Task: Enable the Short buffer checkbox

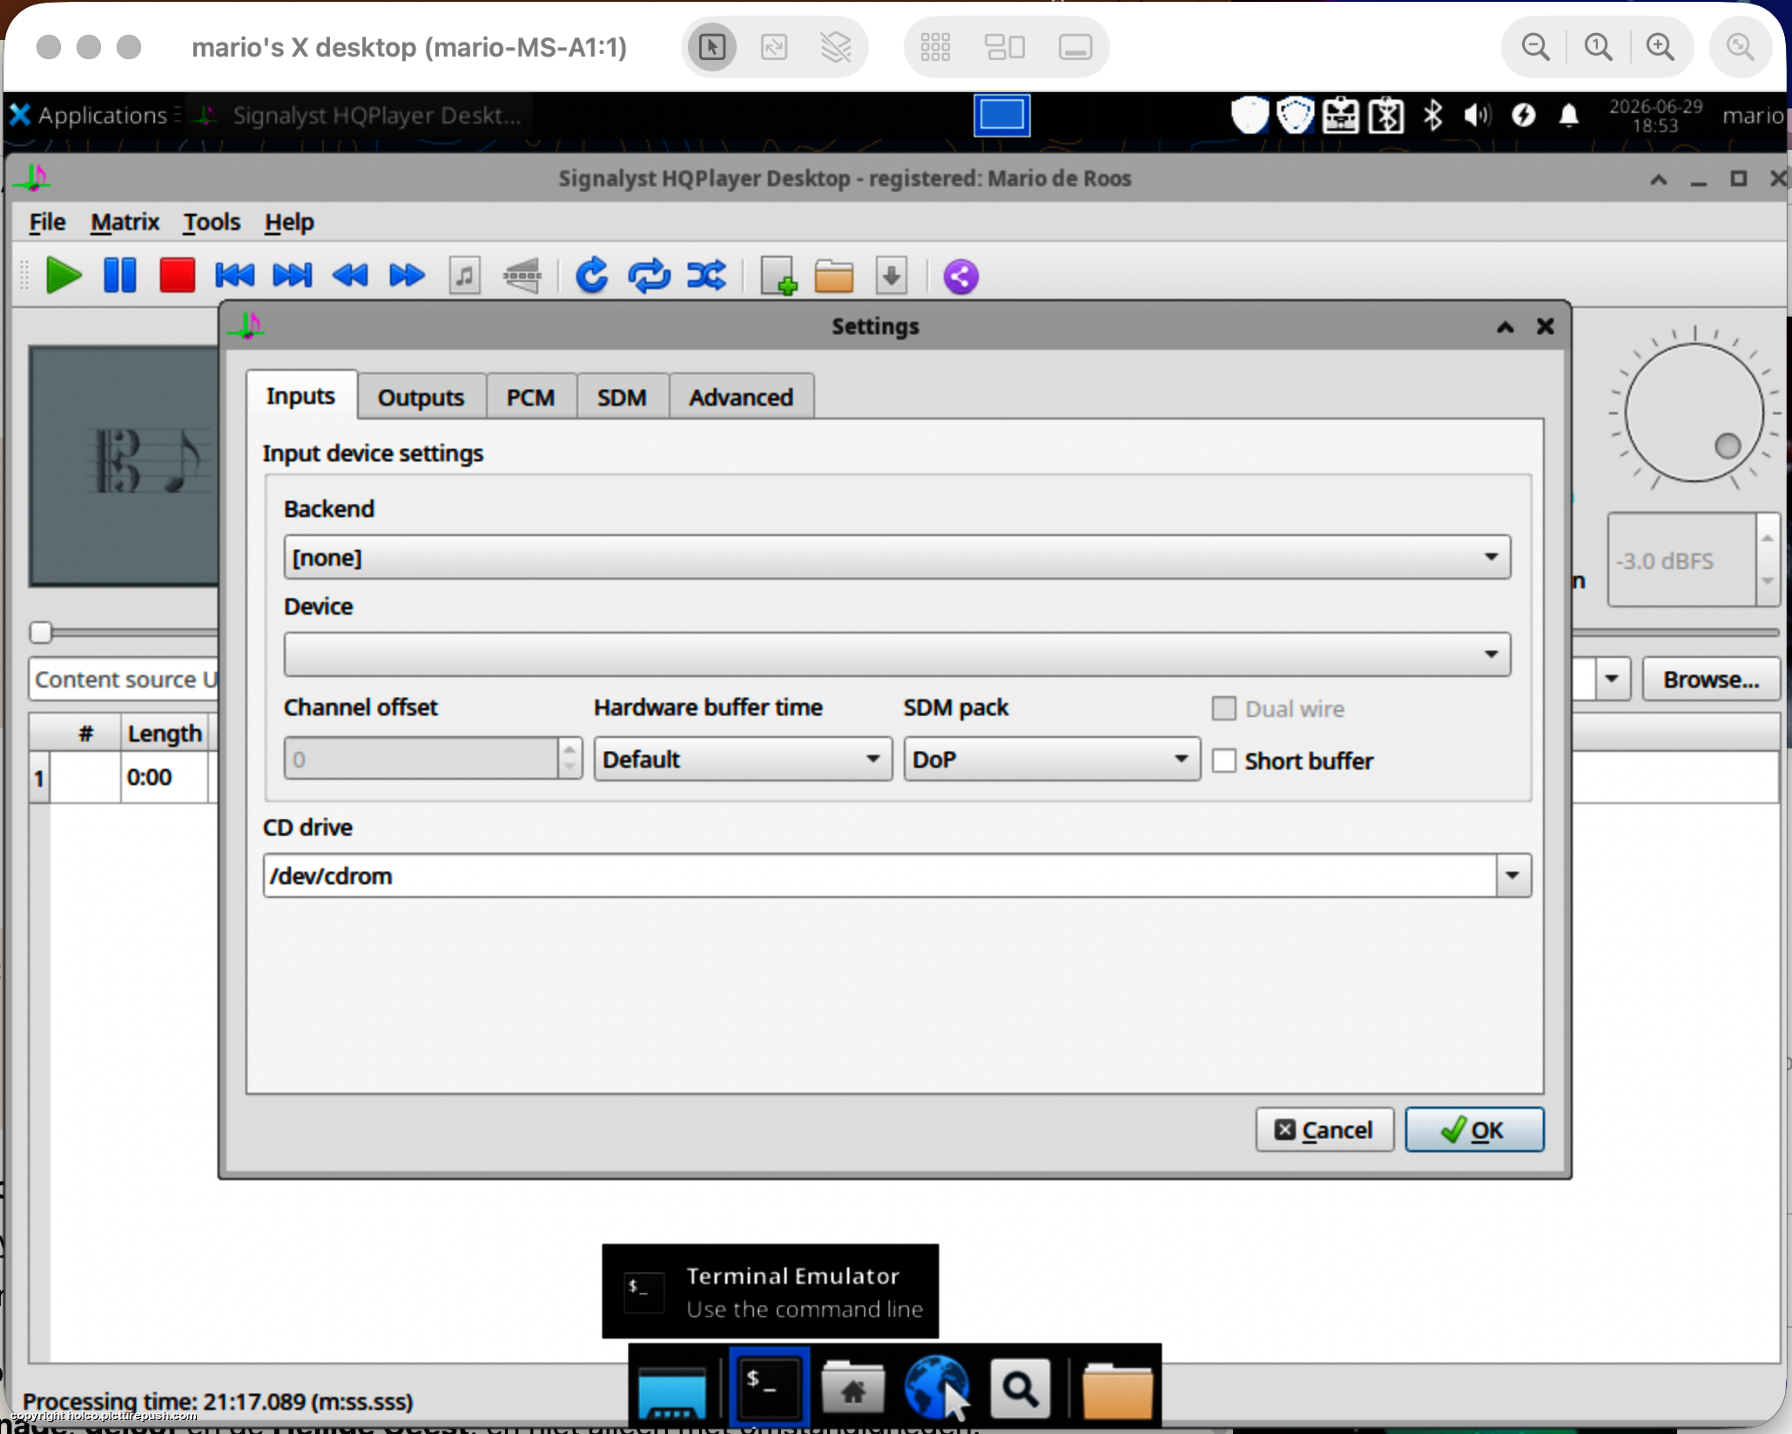Action: pos(1224,761)
